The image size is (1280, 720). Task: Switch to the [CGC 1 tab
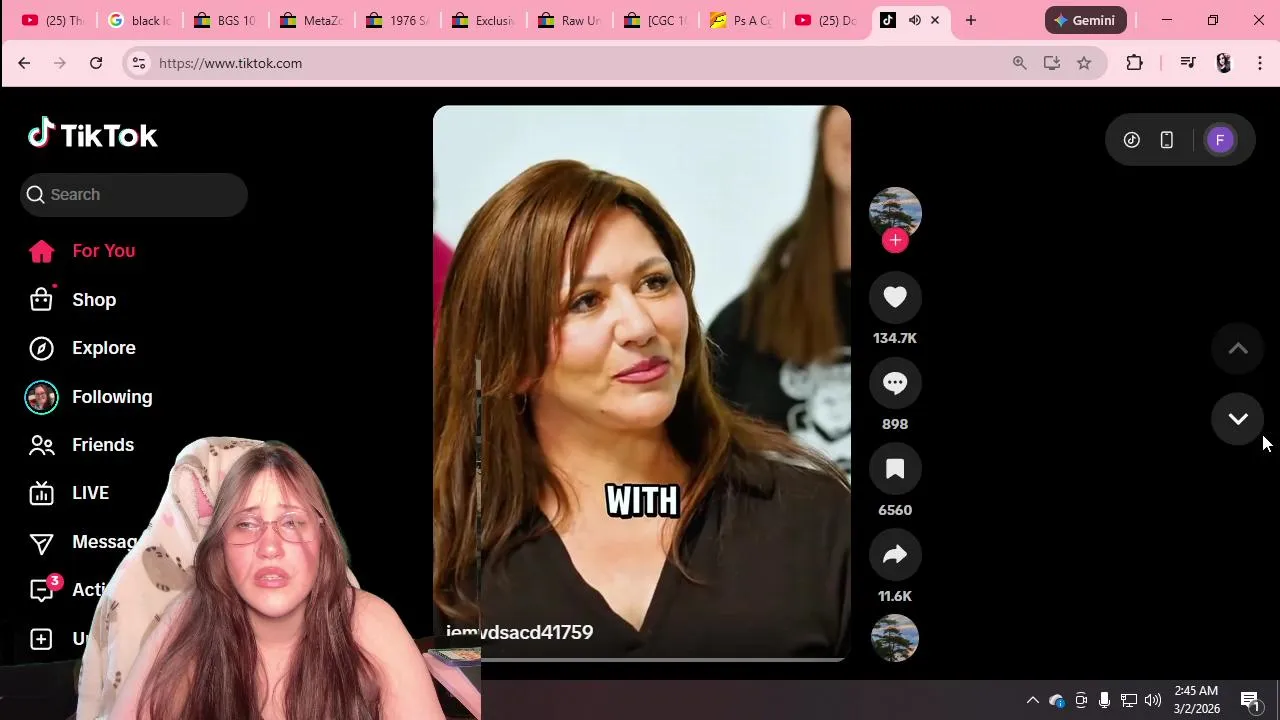656,20
